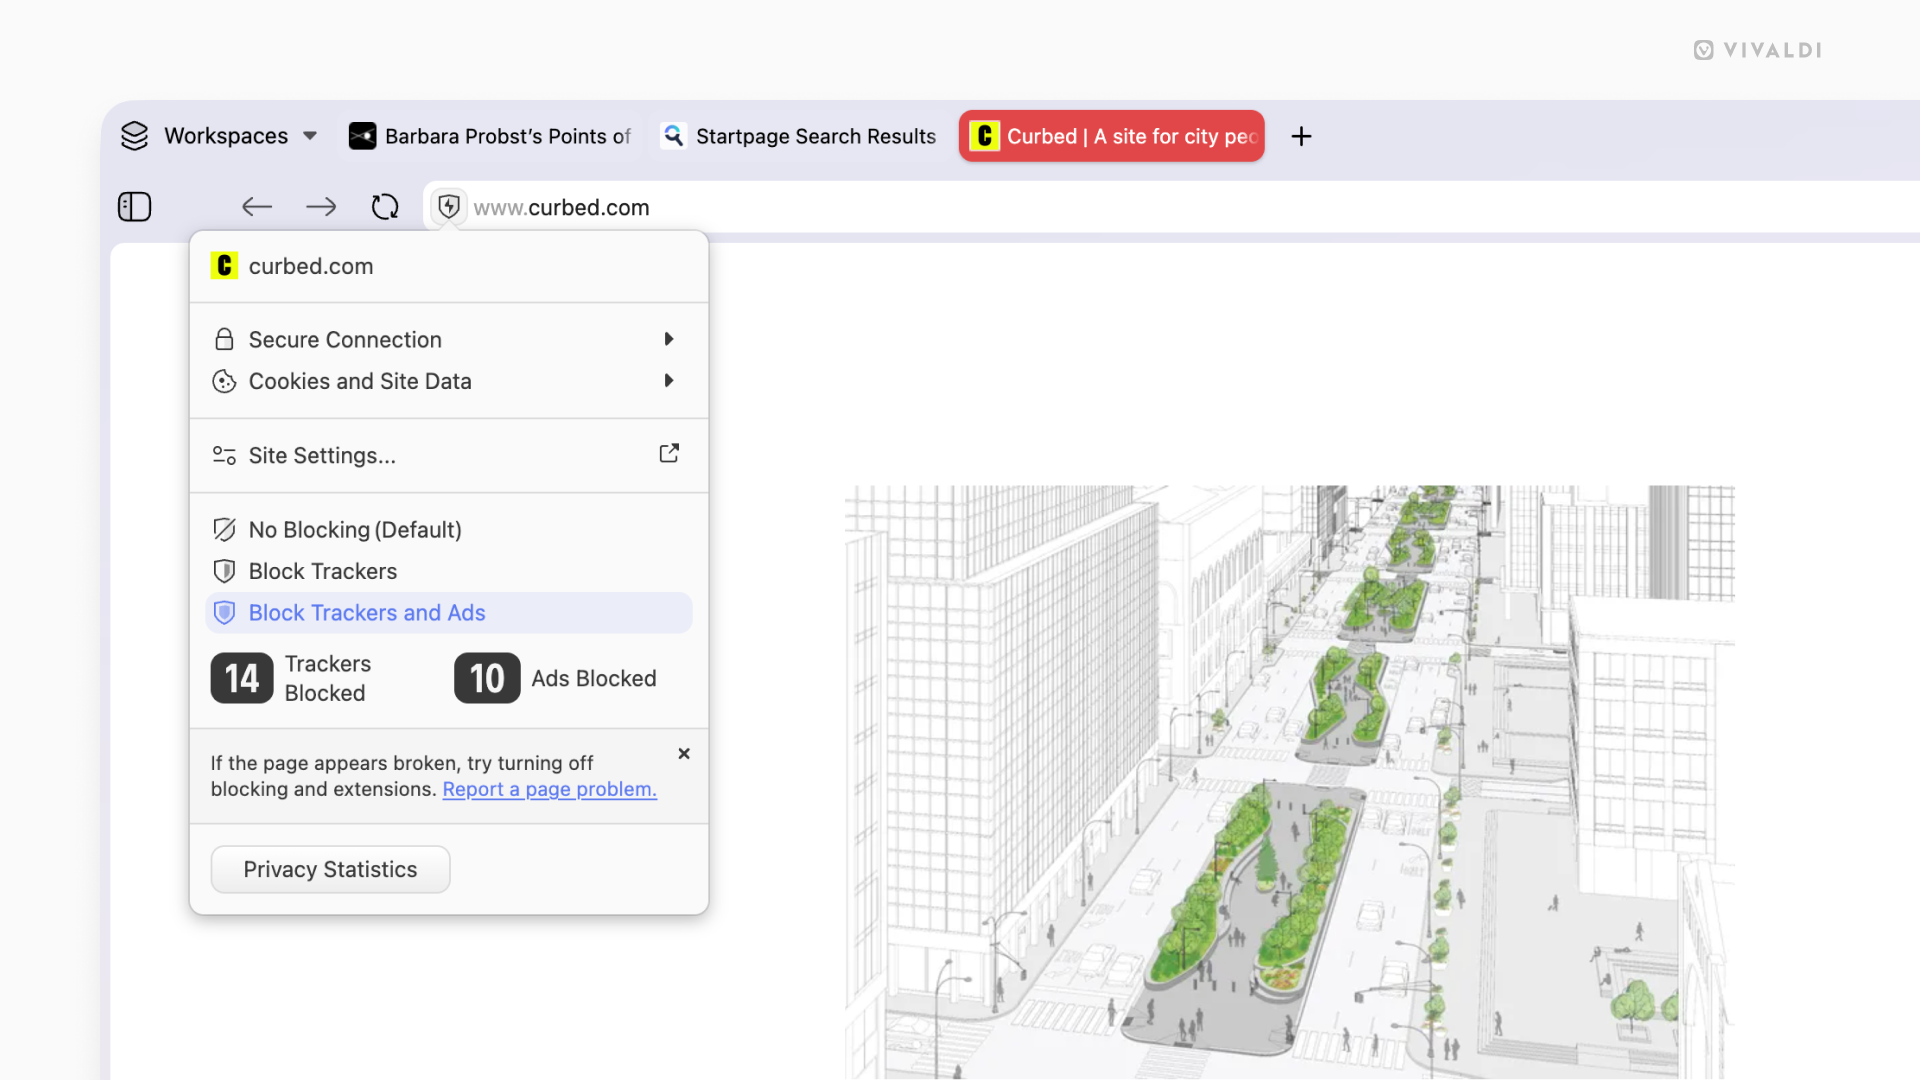Viewport: 1920px width, 1080px height.
Task: Click Barbara Probst tab favicon
Action: tap(362, 136)
